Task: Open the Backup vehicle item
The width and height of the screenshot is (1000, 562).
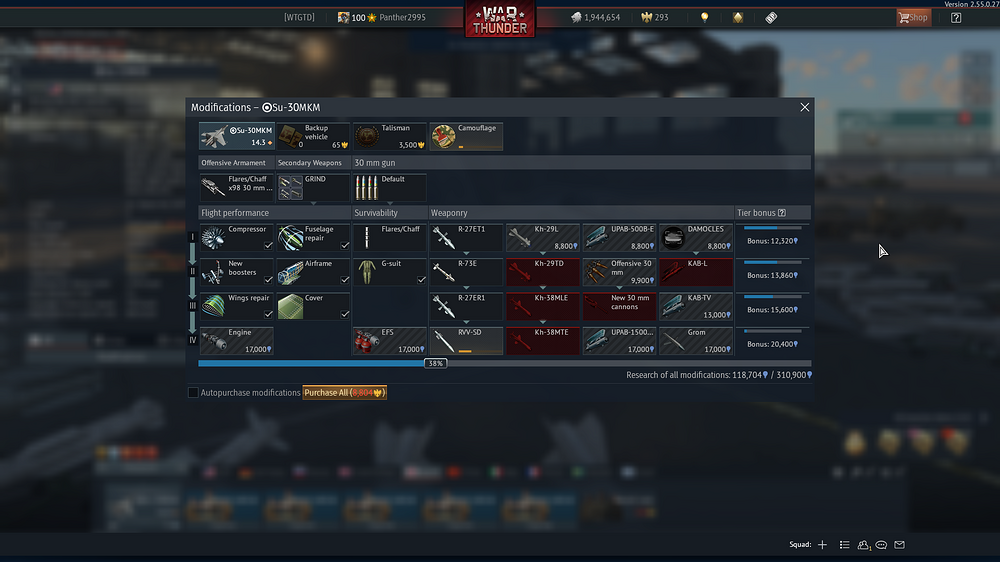Action: [x=313, y=137]
